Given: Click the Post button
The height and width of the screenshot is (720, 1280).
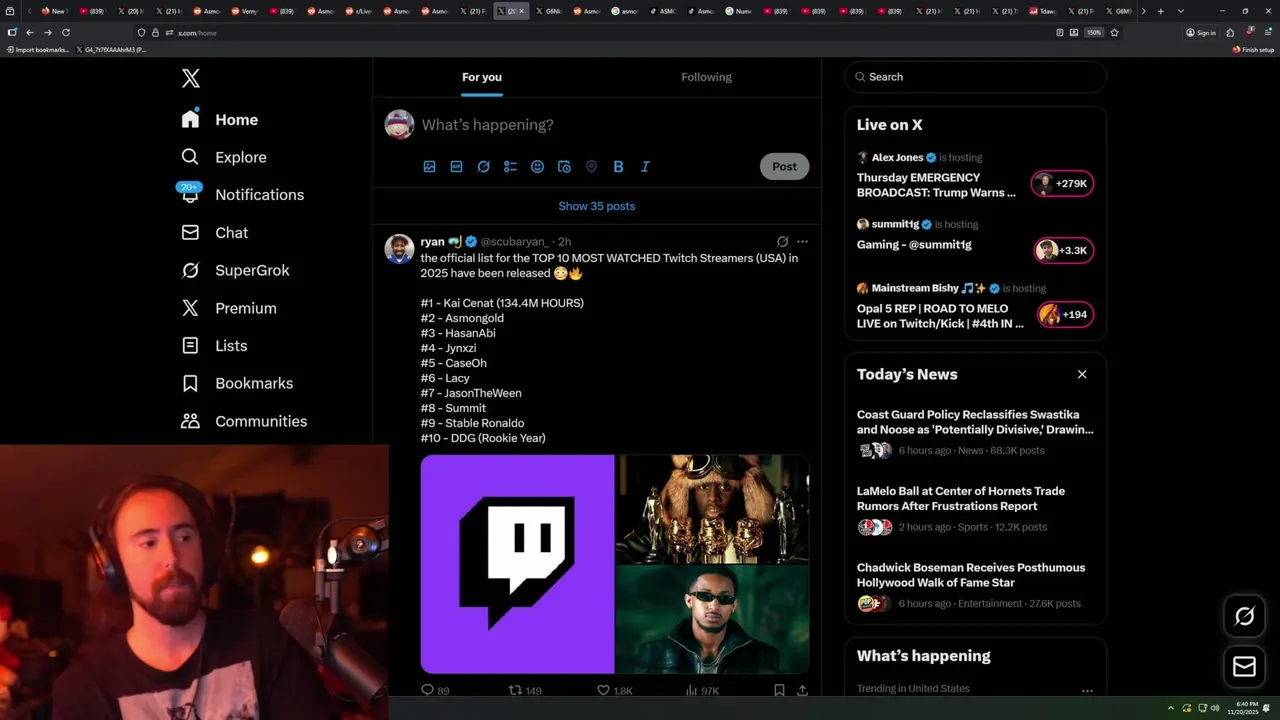Looking at the screenshot, I should tap(784, 167).
